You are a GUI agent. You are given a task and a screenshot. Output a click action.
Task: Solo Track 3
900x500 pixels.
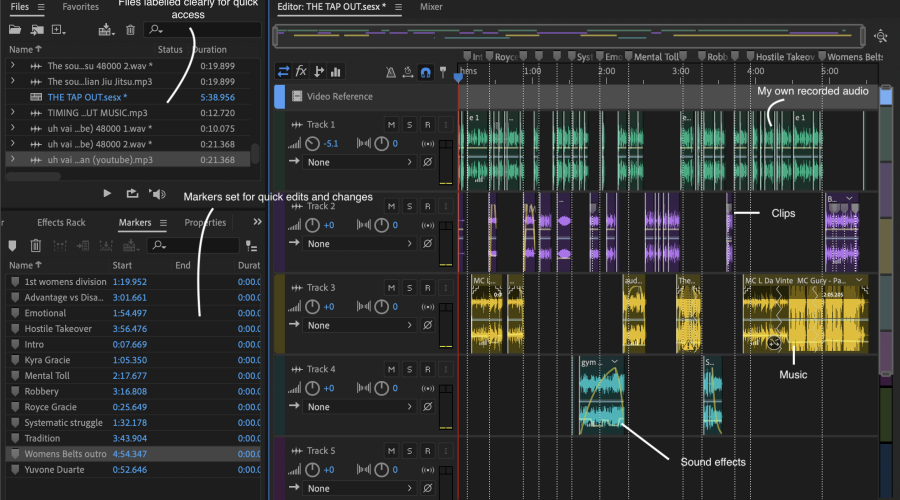(409, 288)
